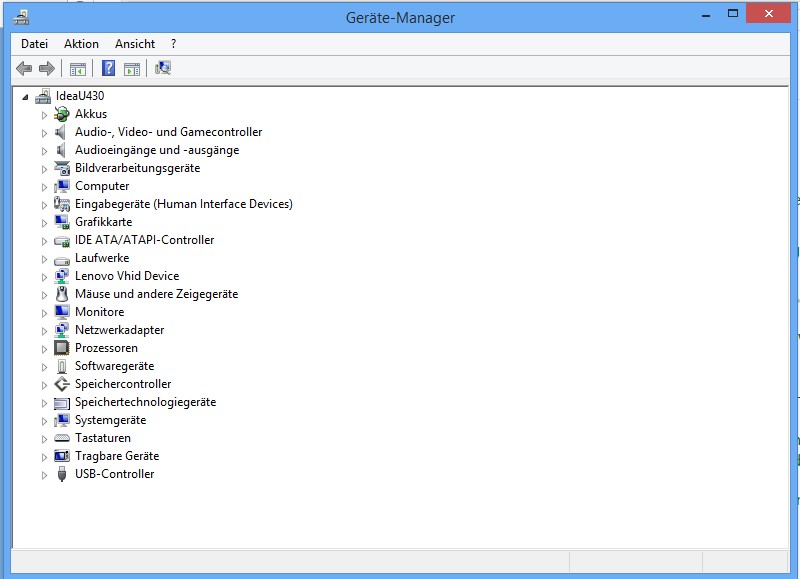Image resolution: width=800 pixels, height=579 pixels.
Task: Expand the Bildverarbeitungsgeräte category
Action: pos(44,169)
